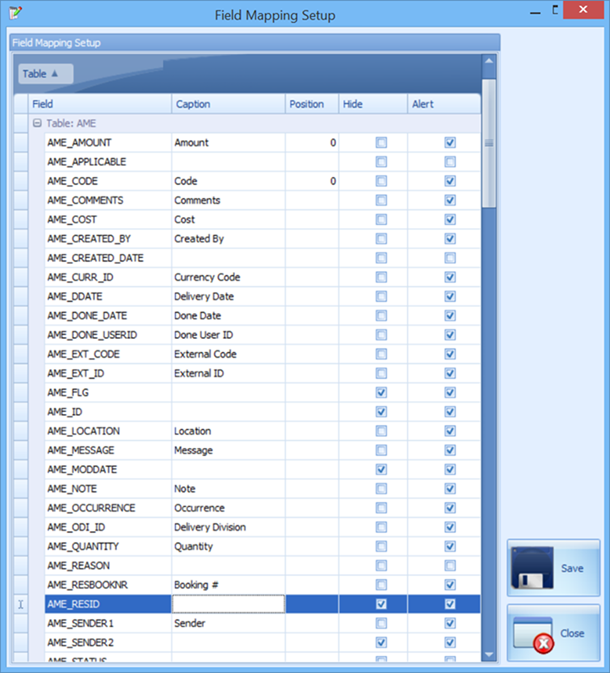Viewport: 610px width, 673px height.
Task: Uncheck Hide for AME_SENDER2
Action: [x=381, y=643]
